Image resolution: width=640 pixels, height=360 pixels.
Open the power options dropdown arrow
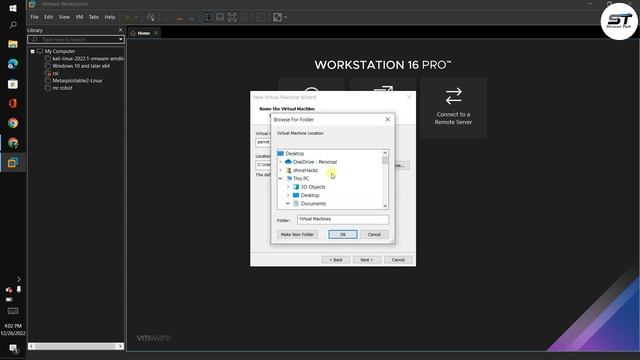(x=136, y=17)
